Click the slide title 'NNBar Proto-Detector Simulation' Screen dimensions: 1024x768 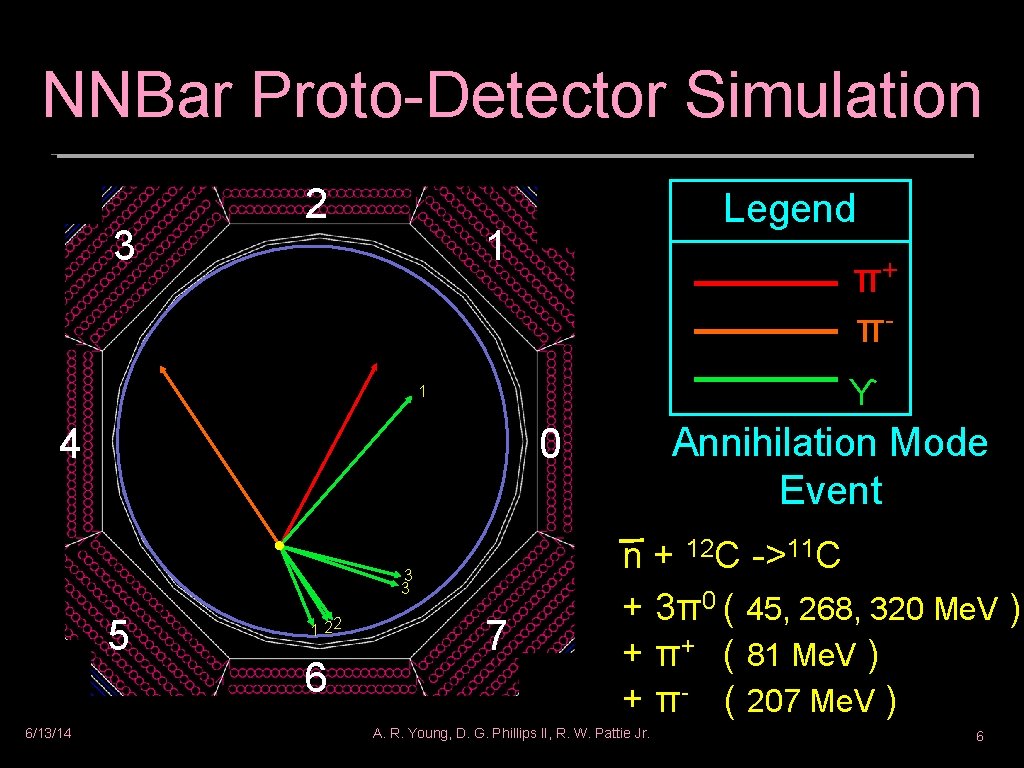click(512, 93)
